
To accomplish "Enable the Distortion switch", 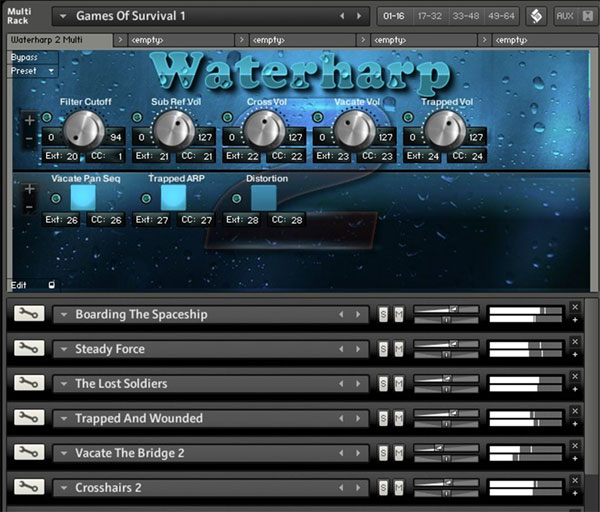I will click(x=264, y=197).
